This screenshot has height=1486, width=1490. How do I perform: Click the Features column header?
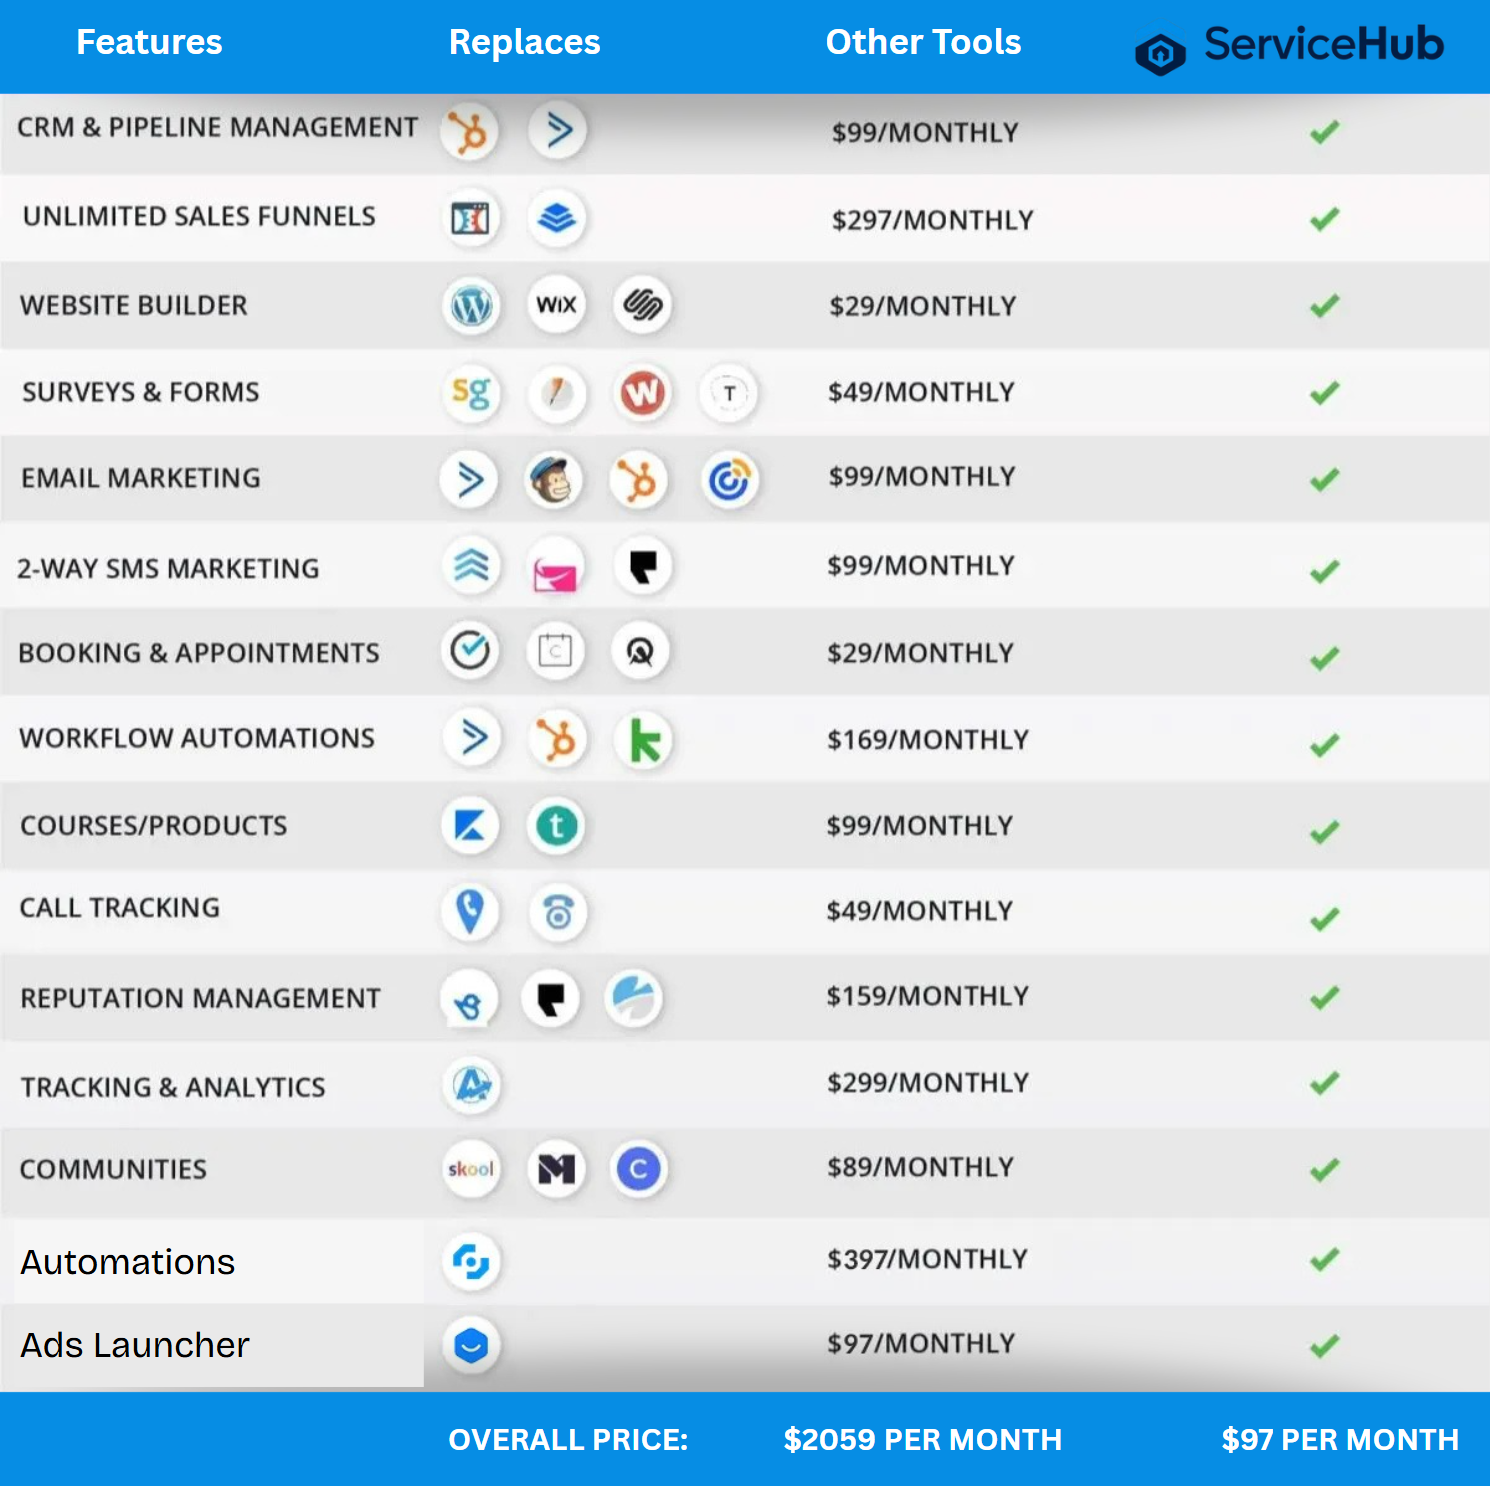click(149, 42)
